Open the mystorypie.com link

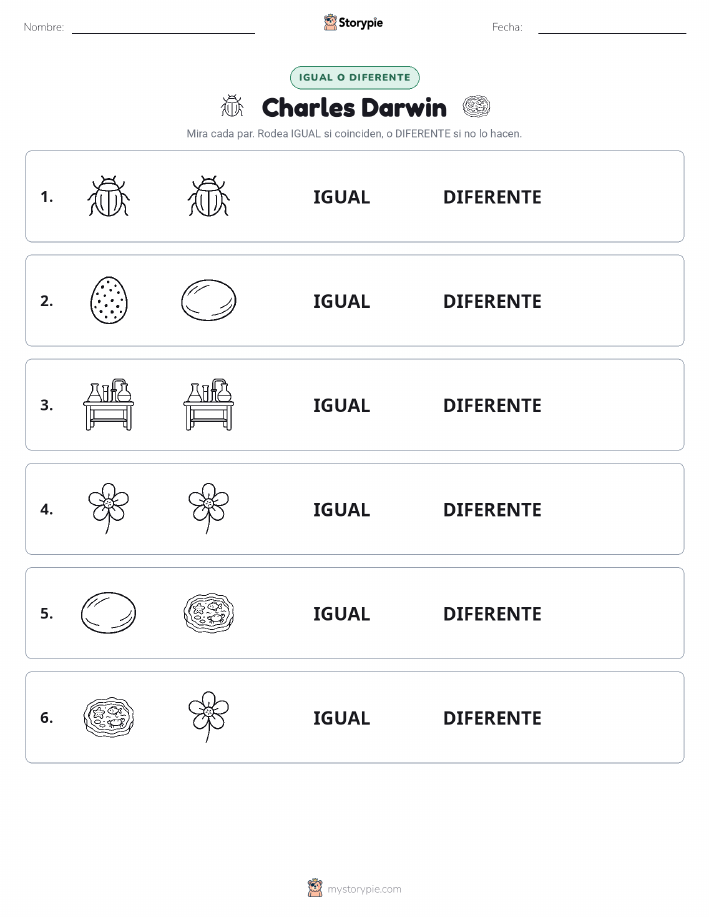pyautogui.click(x=354, y=888)
